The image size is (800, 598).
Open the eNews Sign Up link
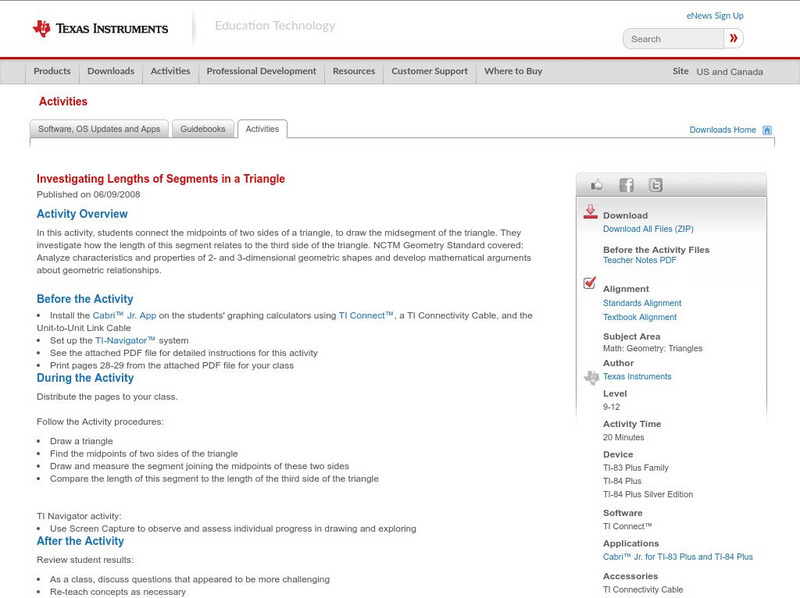pos(715,16)
